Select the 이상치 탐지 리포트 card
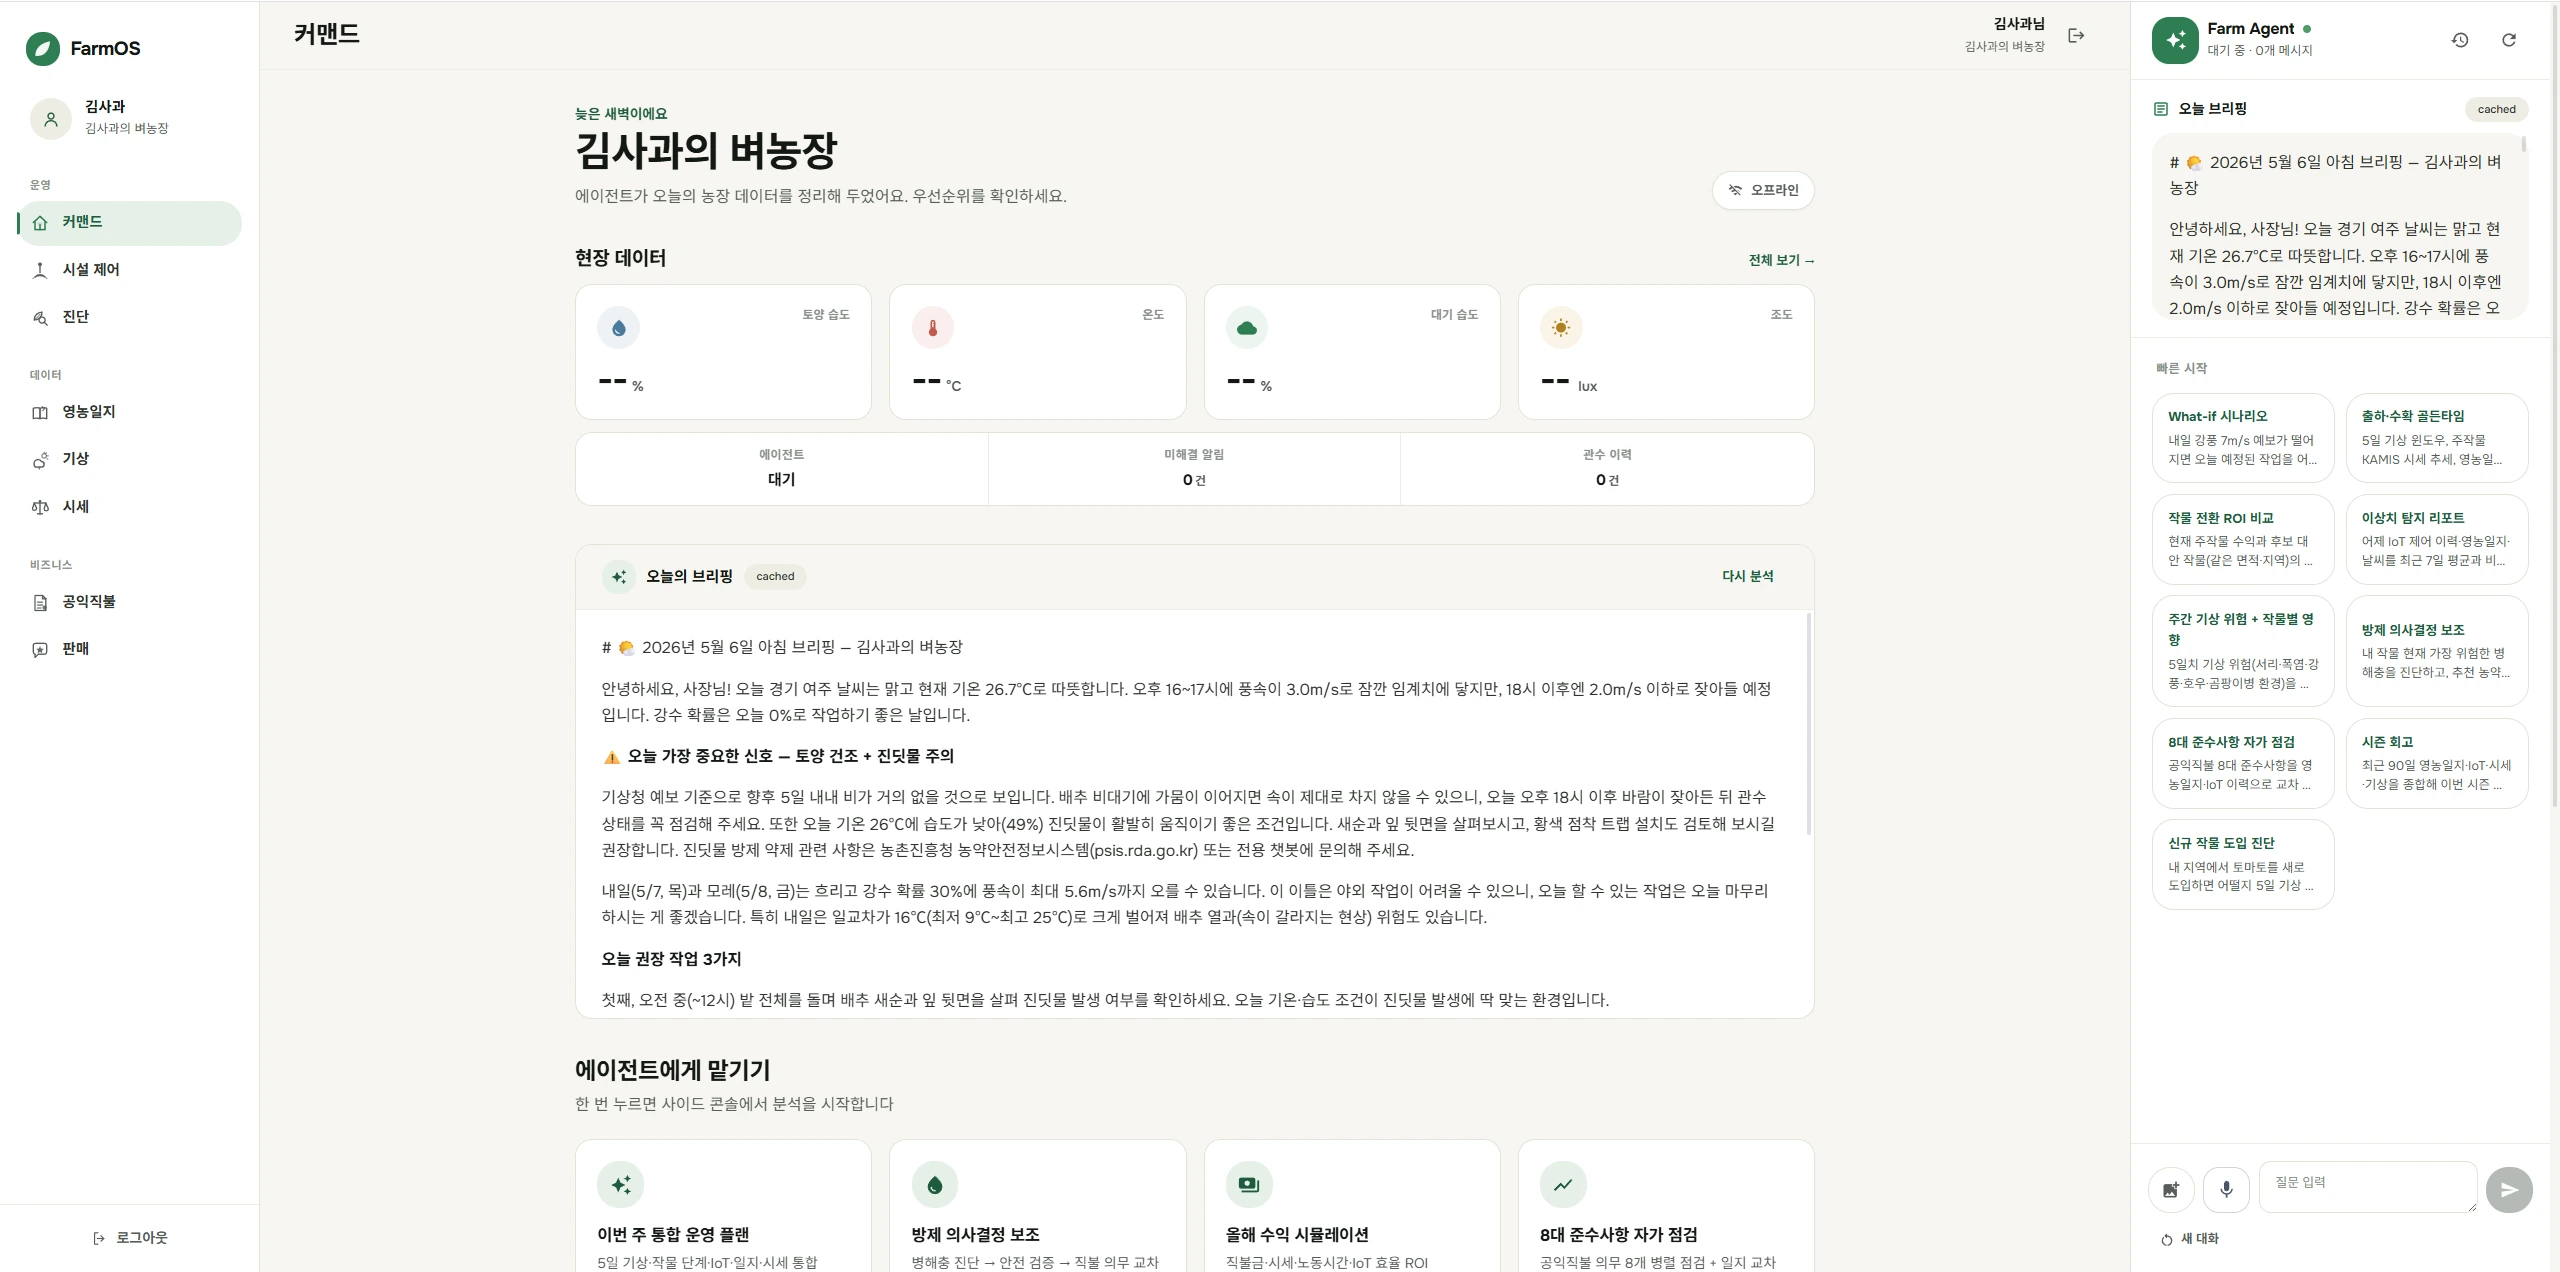The image size is (2560, 1272). click(2437, 539)
